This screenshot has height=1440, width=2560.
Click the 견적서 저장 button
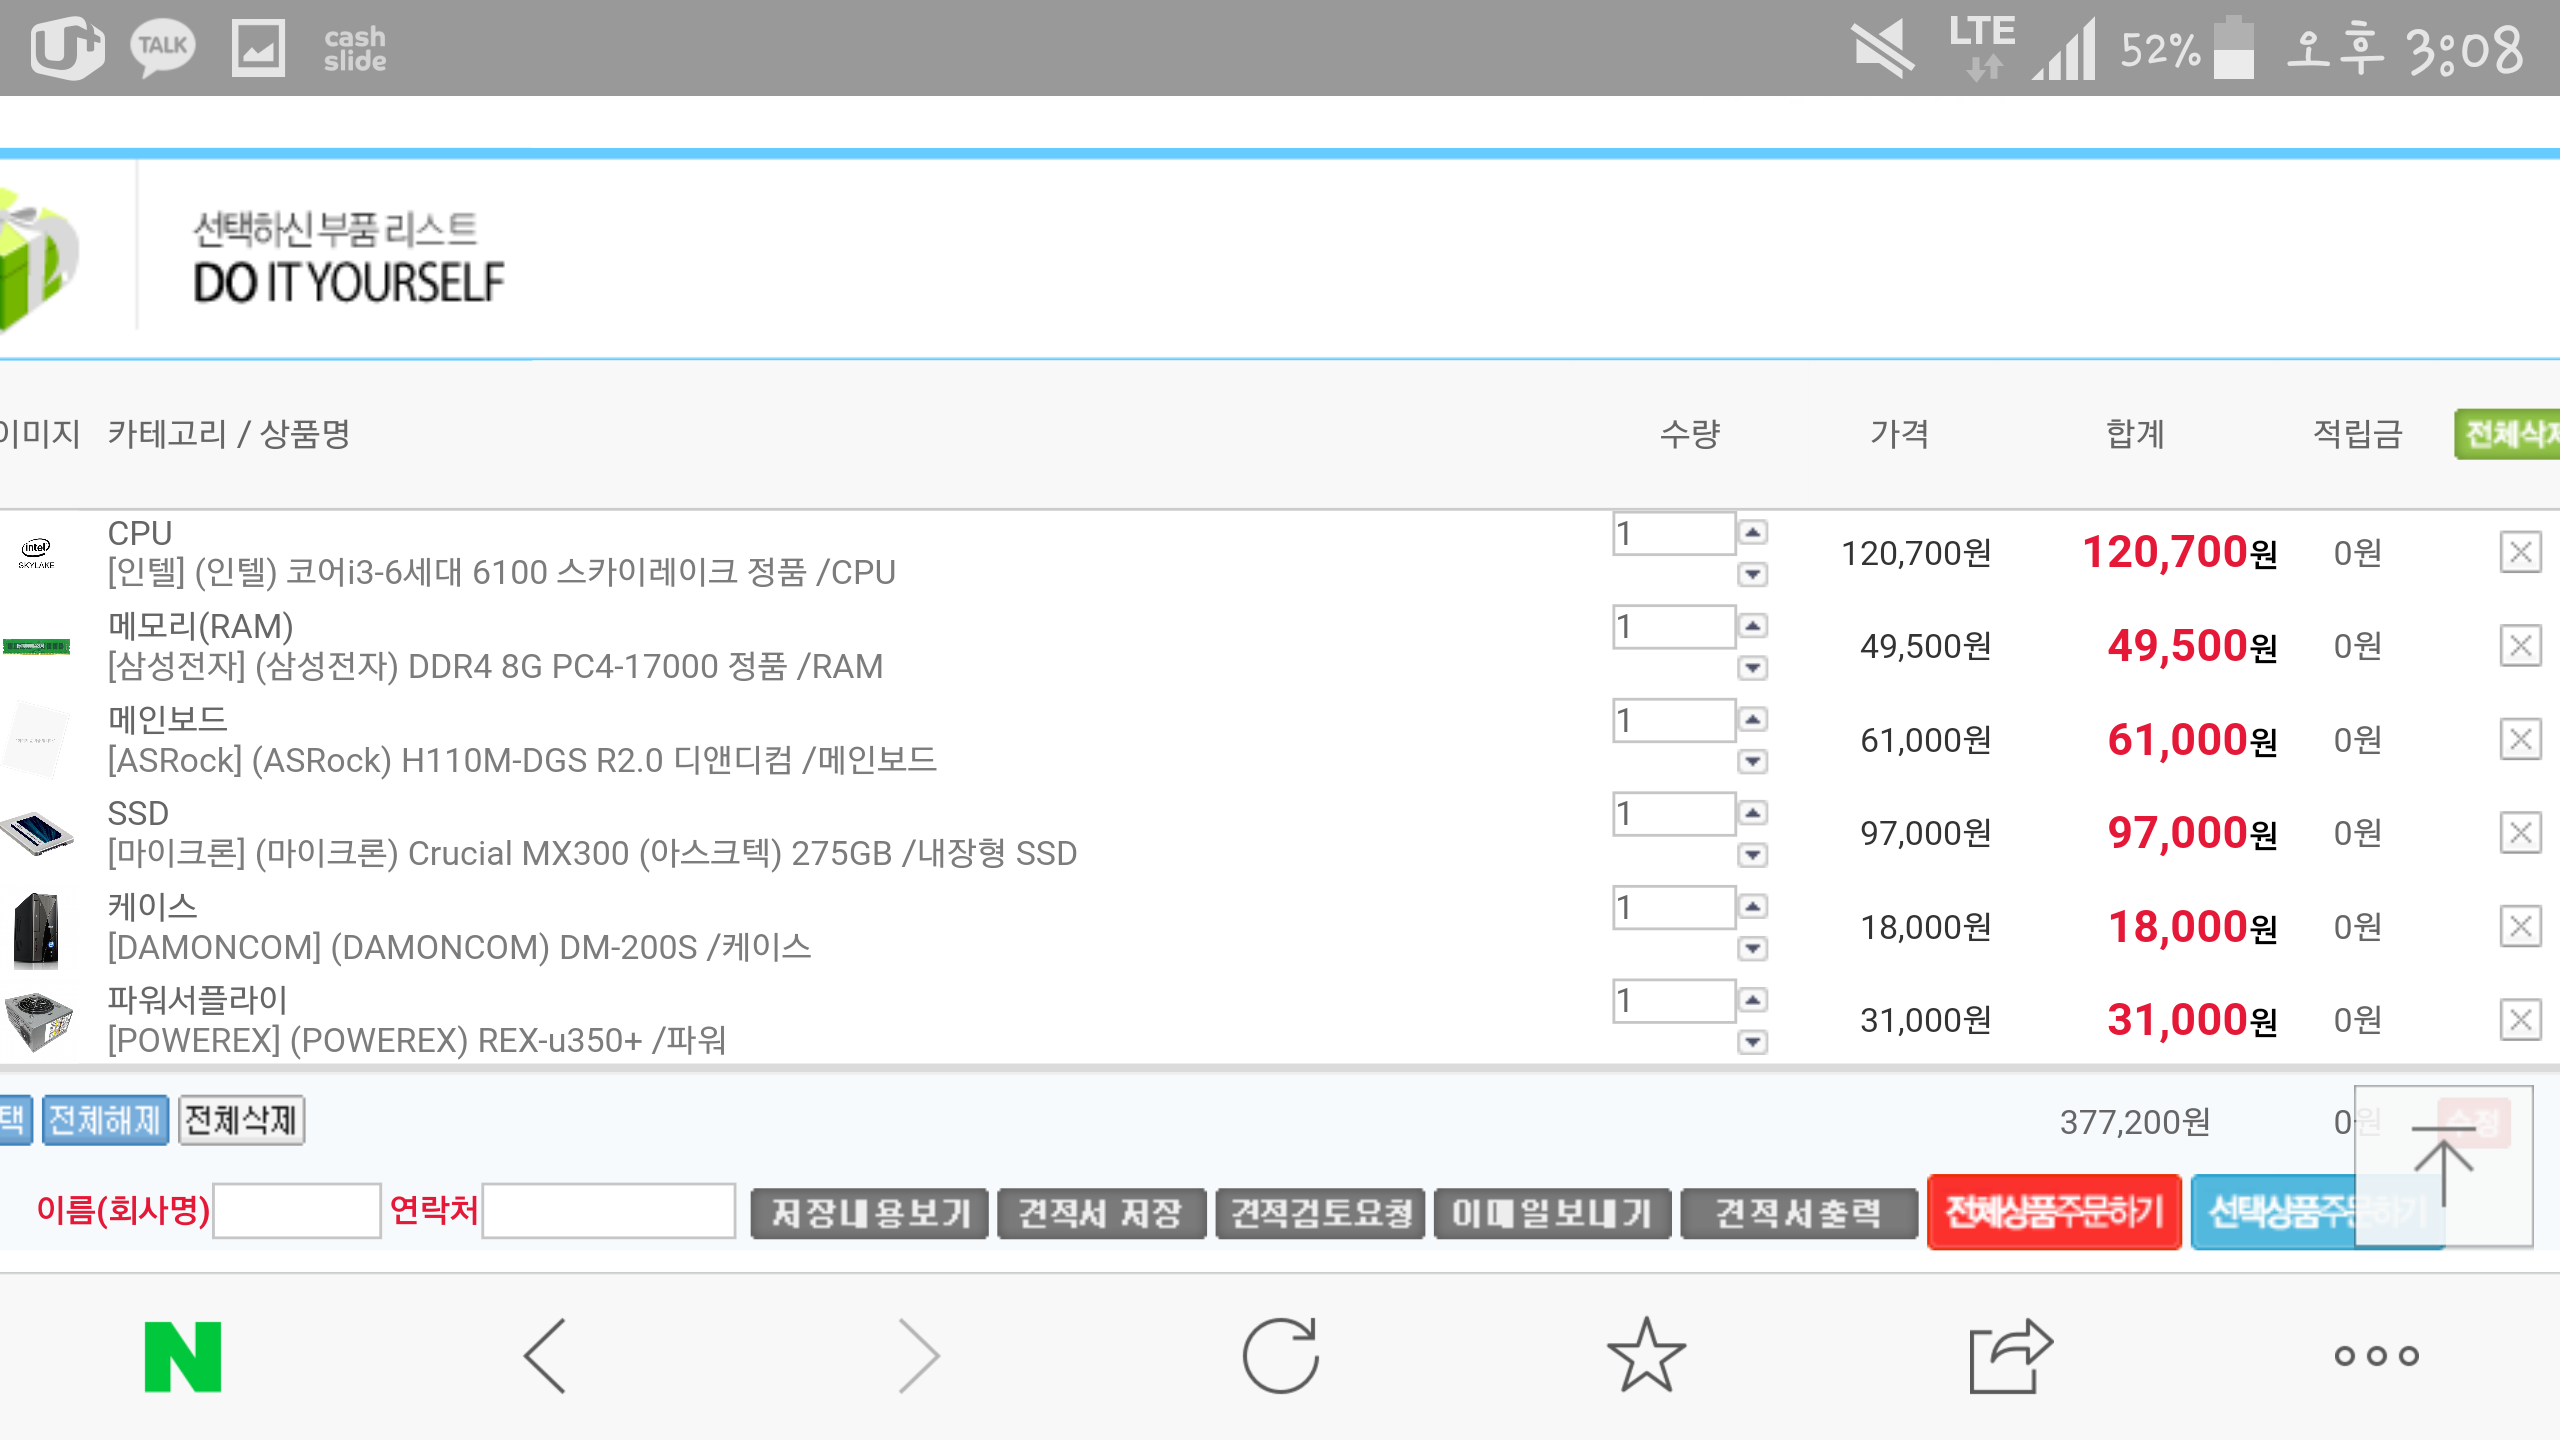pyautogui.click(x=1101, y=1213)
